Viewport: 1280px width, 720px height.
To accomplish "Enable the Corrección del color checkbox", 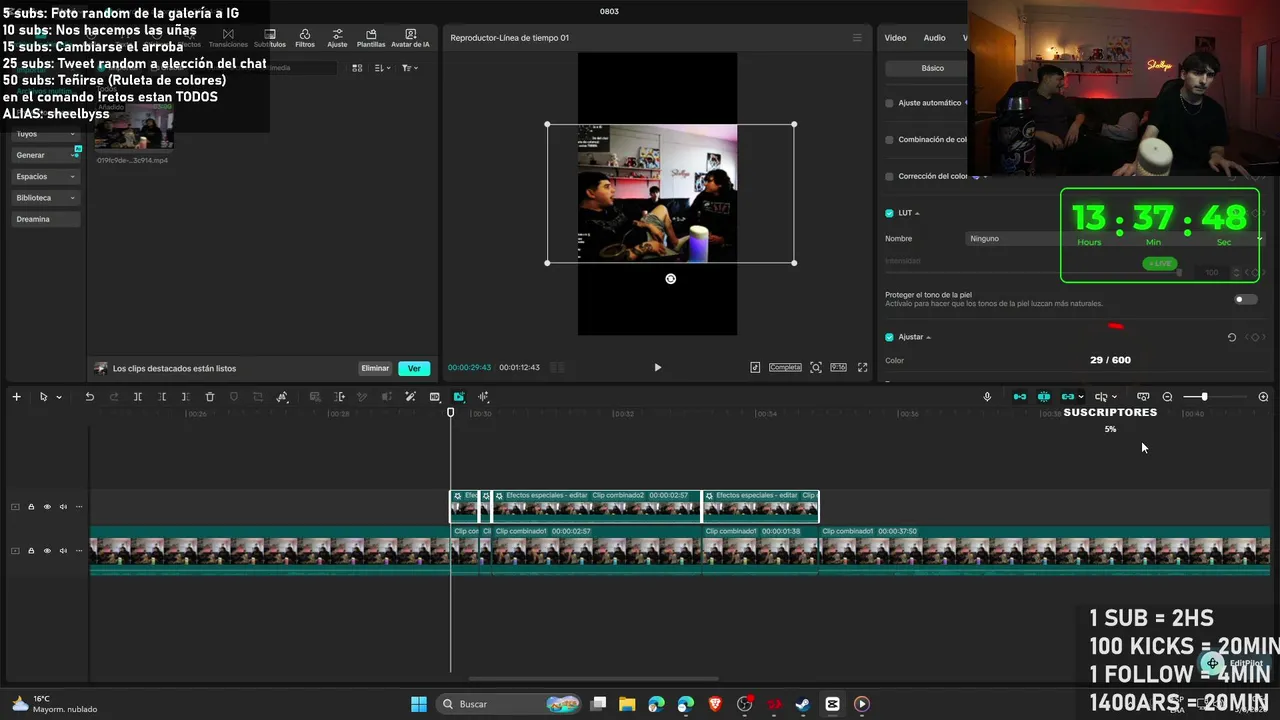I will click(x=889, y=176).
